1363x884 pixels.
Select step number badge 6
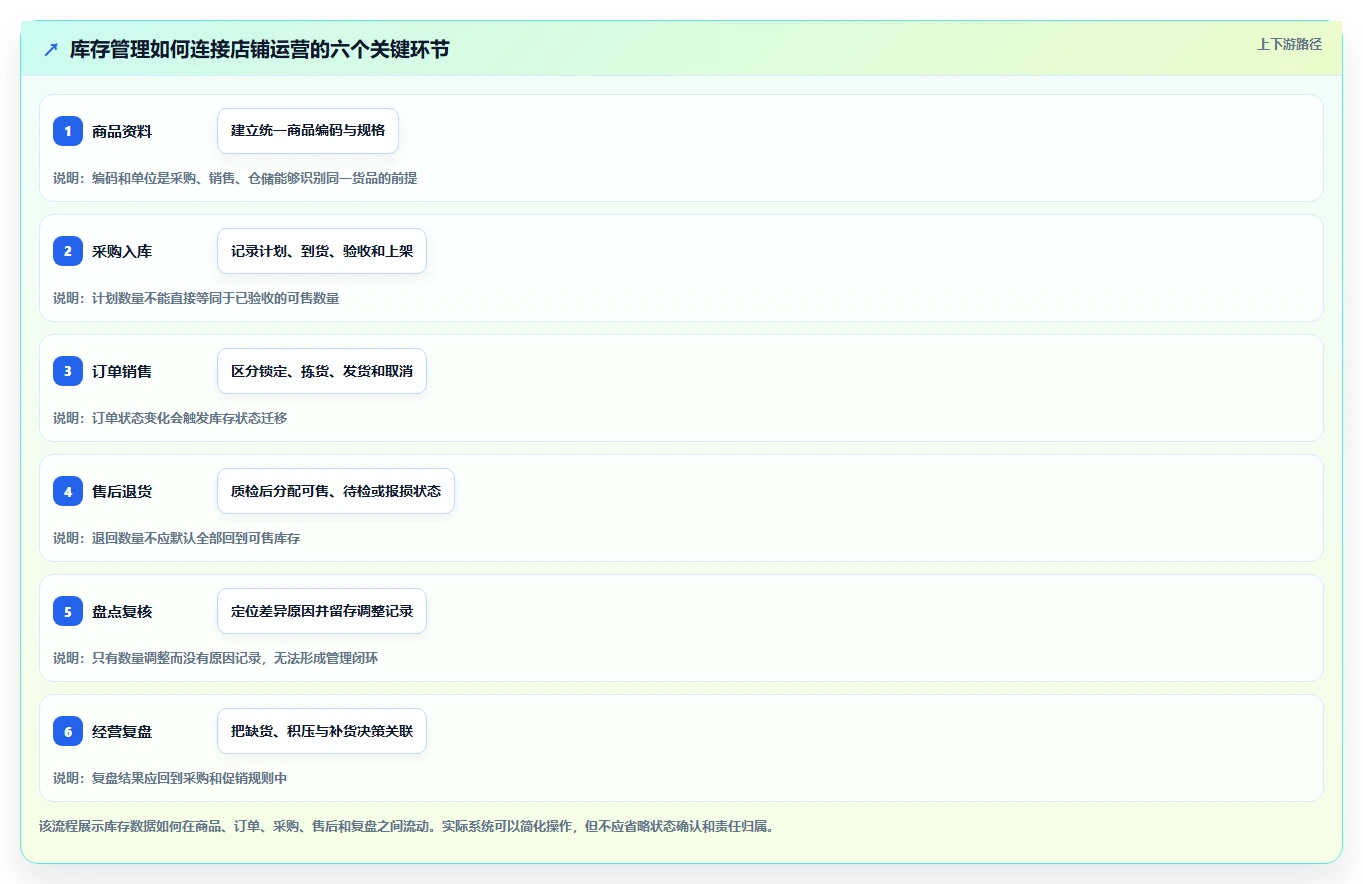68,731
